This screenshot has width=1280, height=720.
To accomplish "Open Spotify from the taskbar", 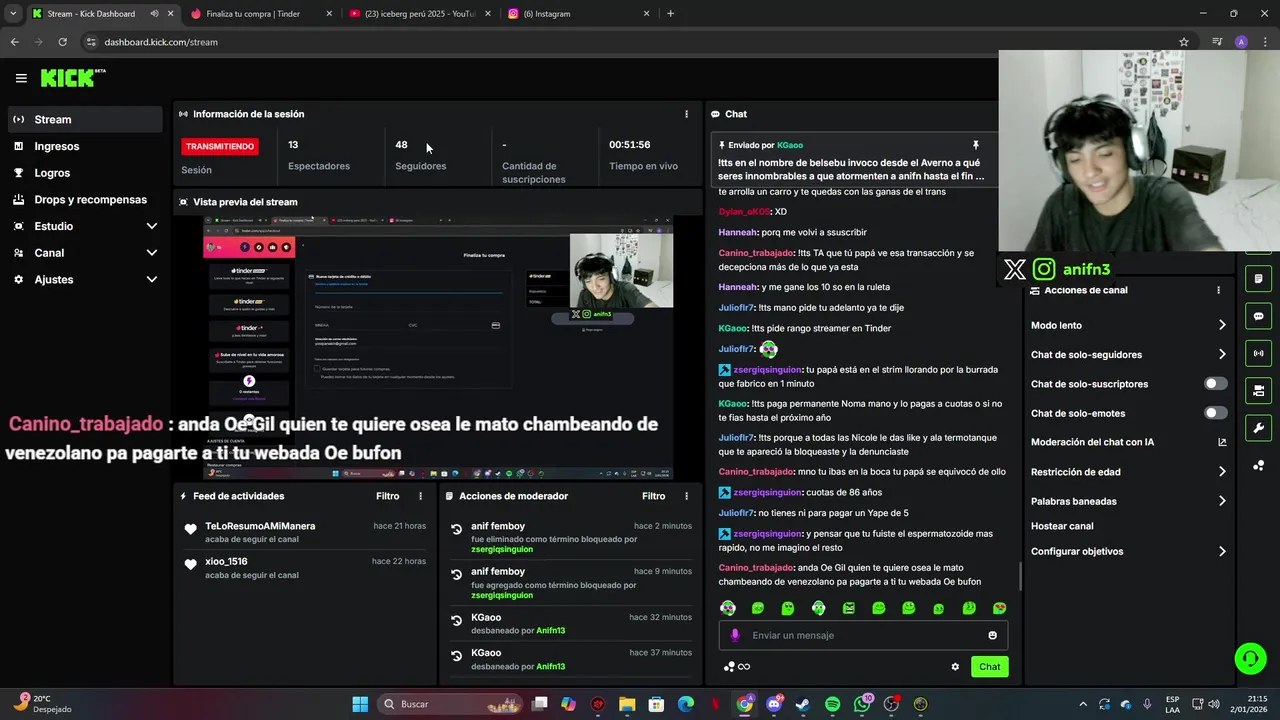I will [x=832, y=704].
